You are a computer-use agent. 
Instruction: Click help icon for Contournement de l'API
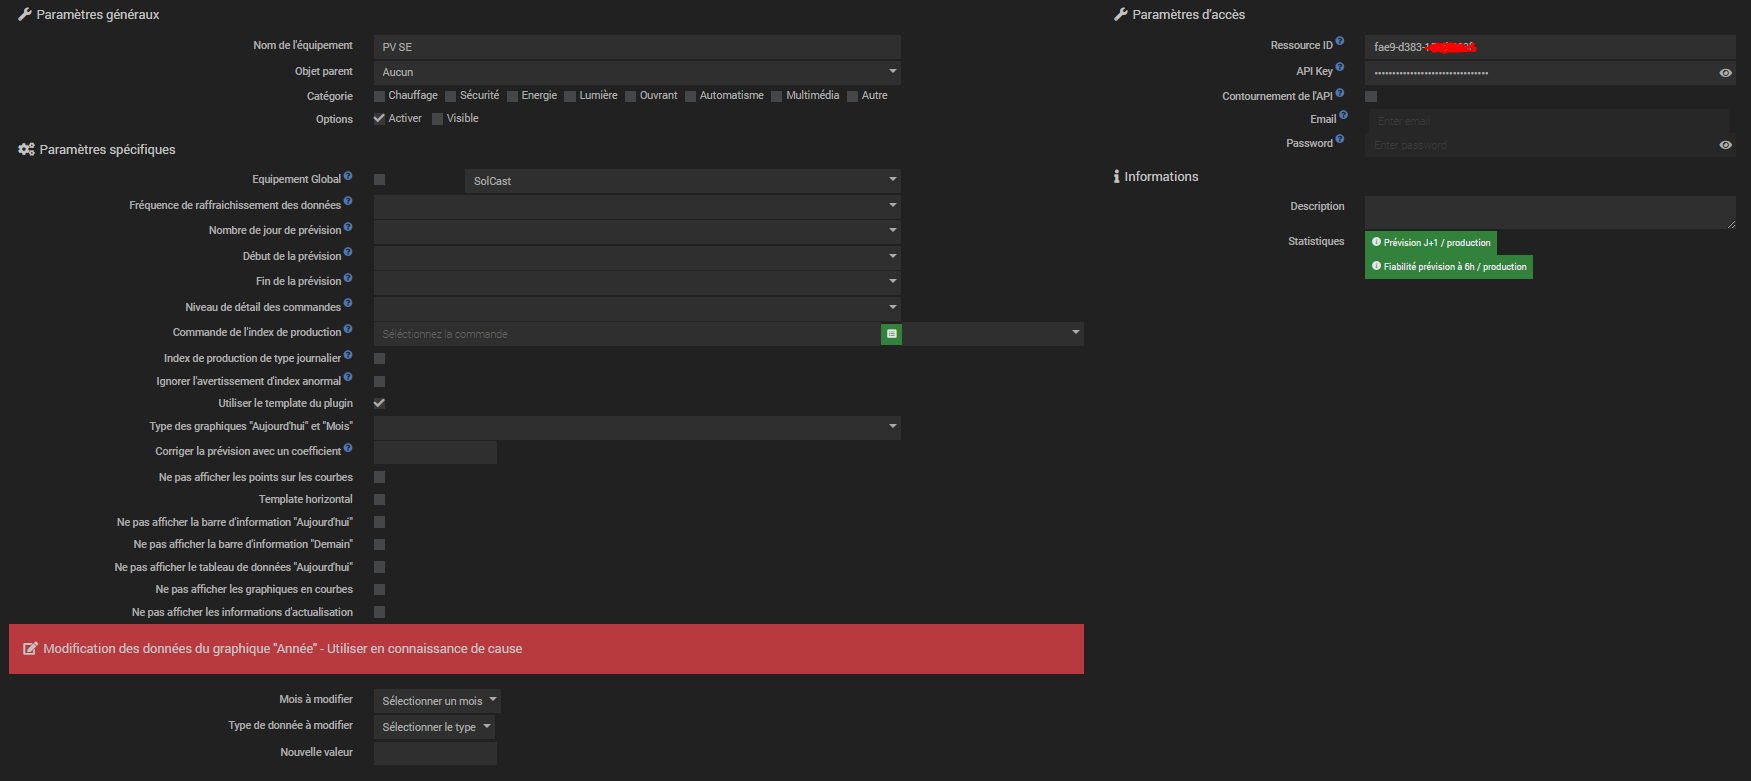(x=1340, y=93)
